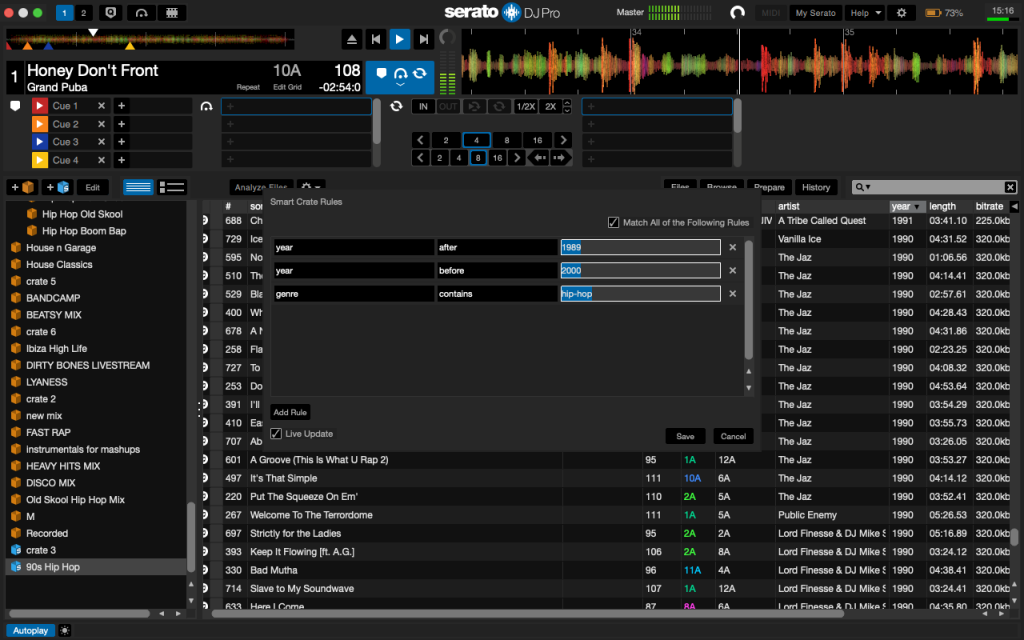The height and width of the screenshot is (640, 1024).
Task: Save the smart crate rules
Action: click(x=685, y=436)
